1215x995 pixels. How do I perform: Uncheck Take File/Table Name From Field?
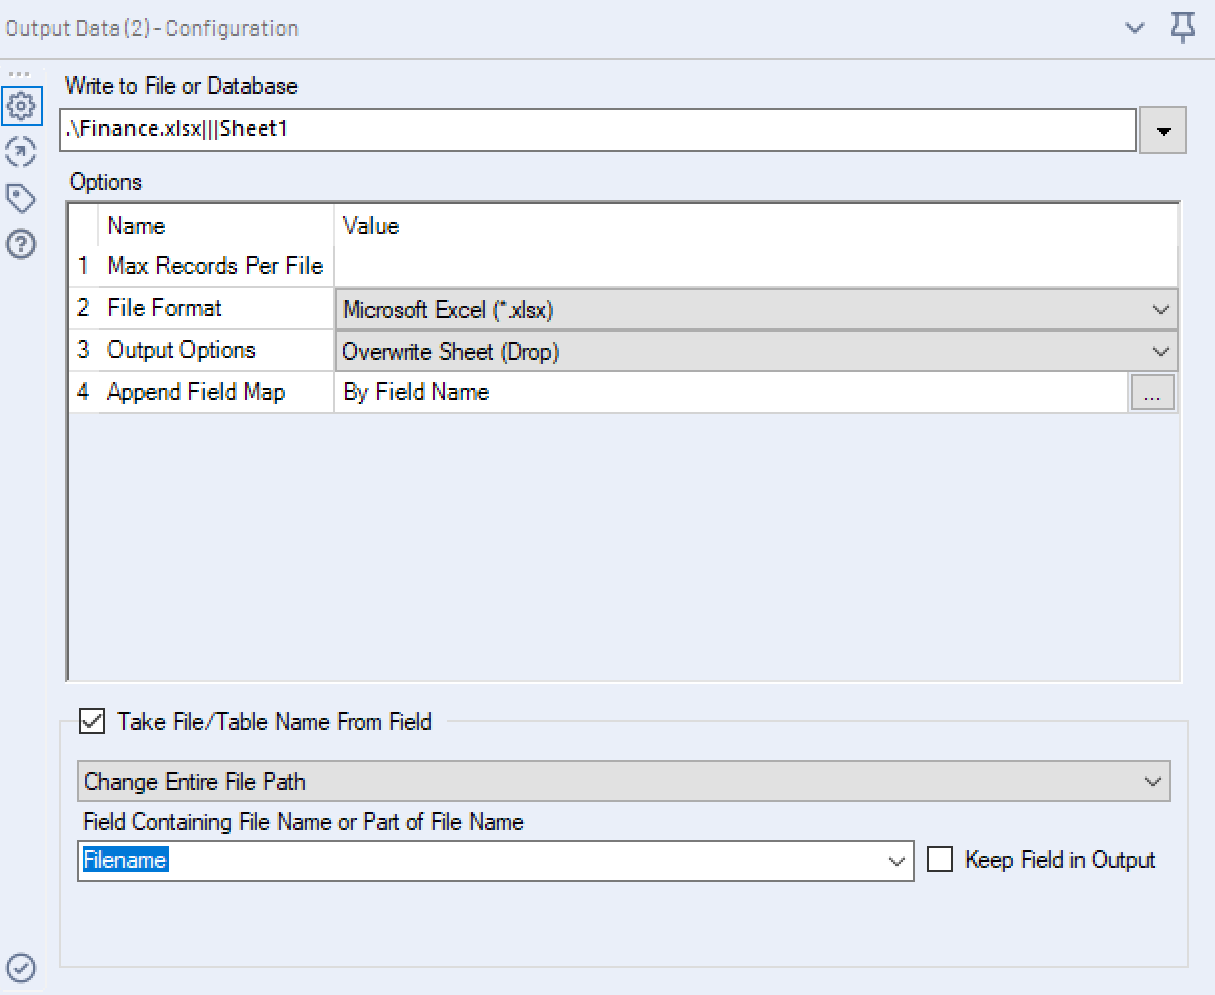[92, 721]
